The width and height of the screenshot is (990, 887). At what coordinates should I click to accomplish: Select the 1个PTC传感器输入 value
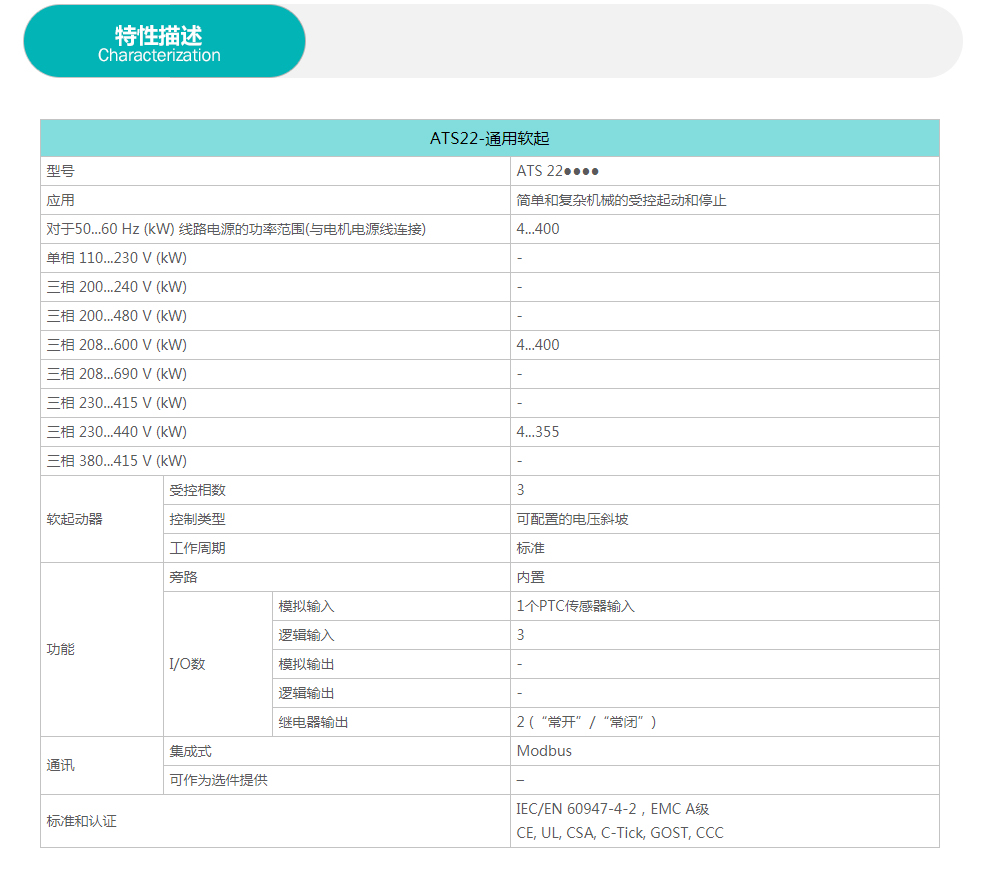576,606
